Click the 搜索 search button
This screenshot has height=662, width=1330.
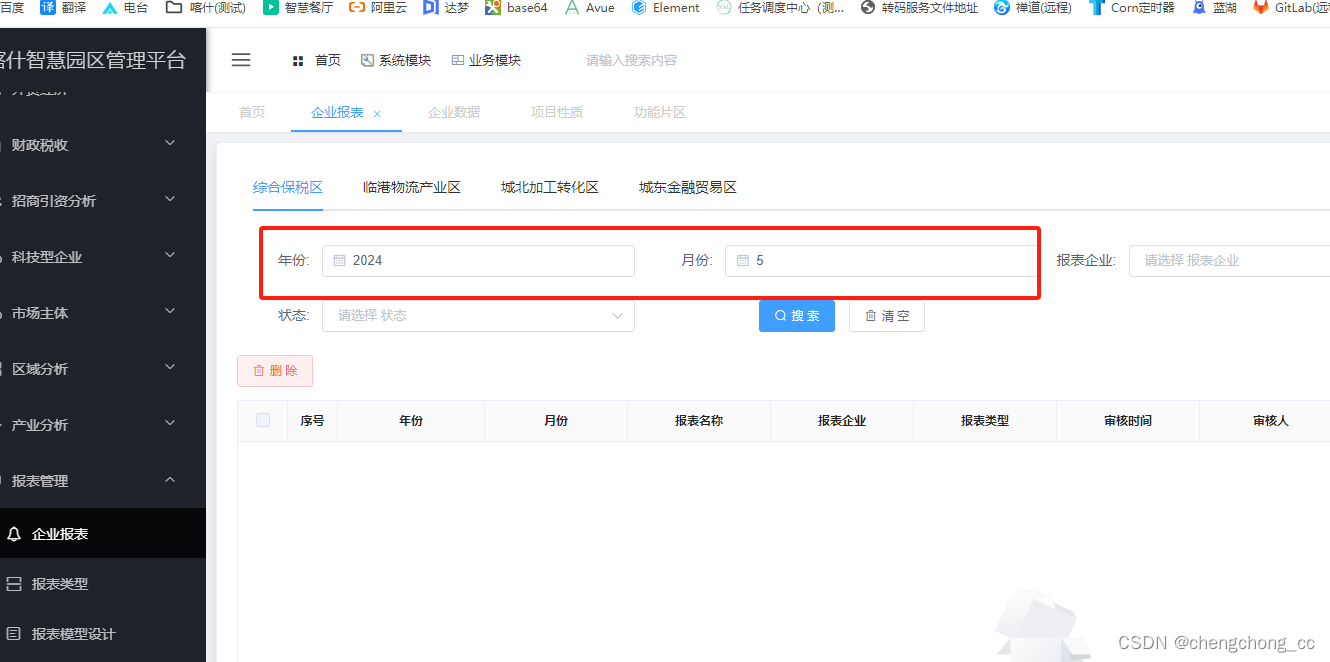797,315
